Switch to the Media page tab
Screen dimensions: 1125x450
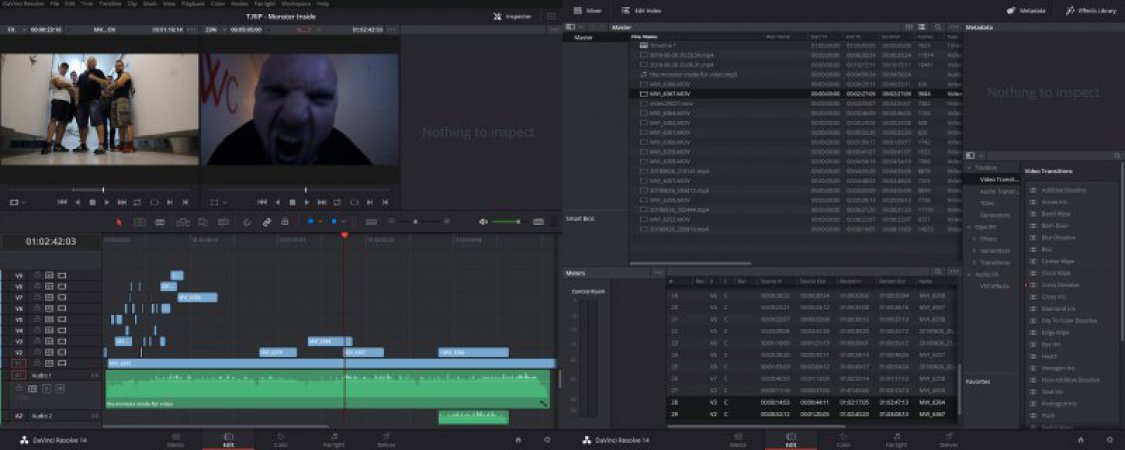176,440
